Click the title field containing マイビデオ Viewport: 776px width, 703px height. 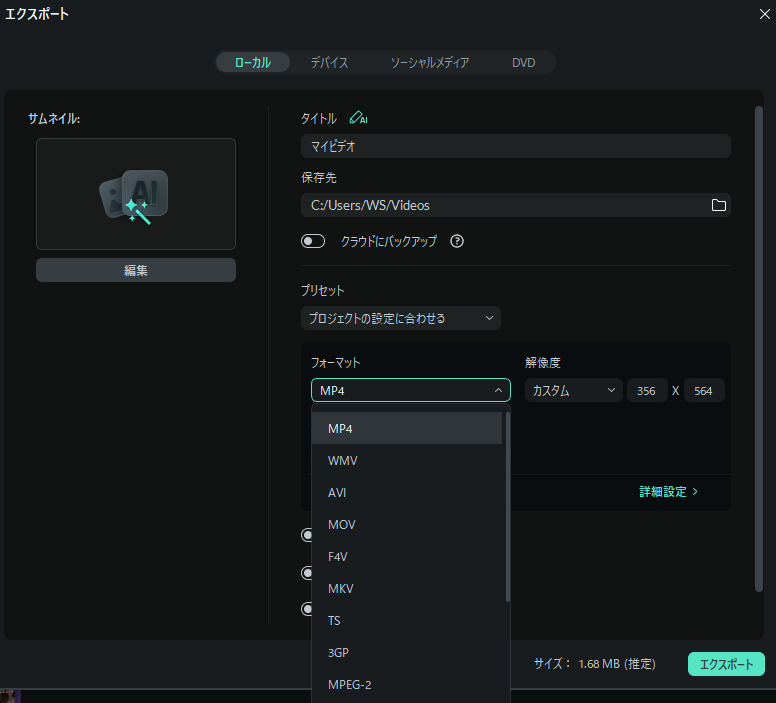(x=516, y=146)
